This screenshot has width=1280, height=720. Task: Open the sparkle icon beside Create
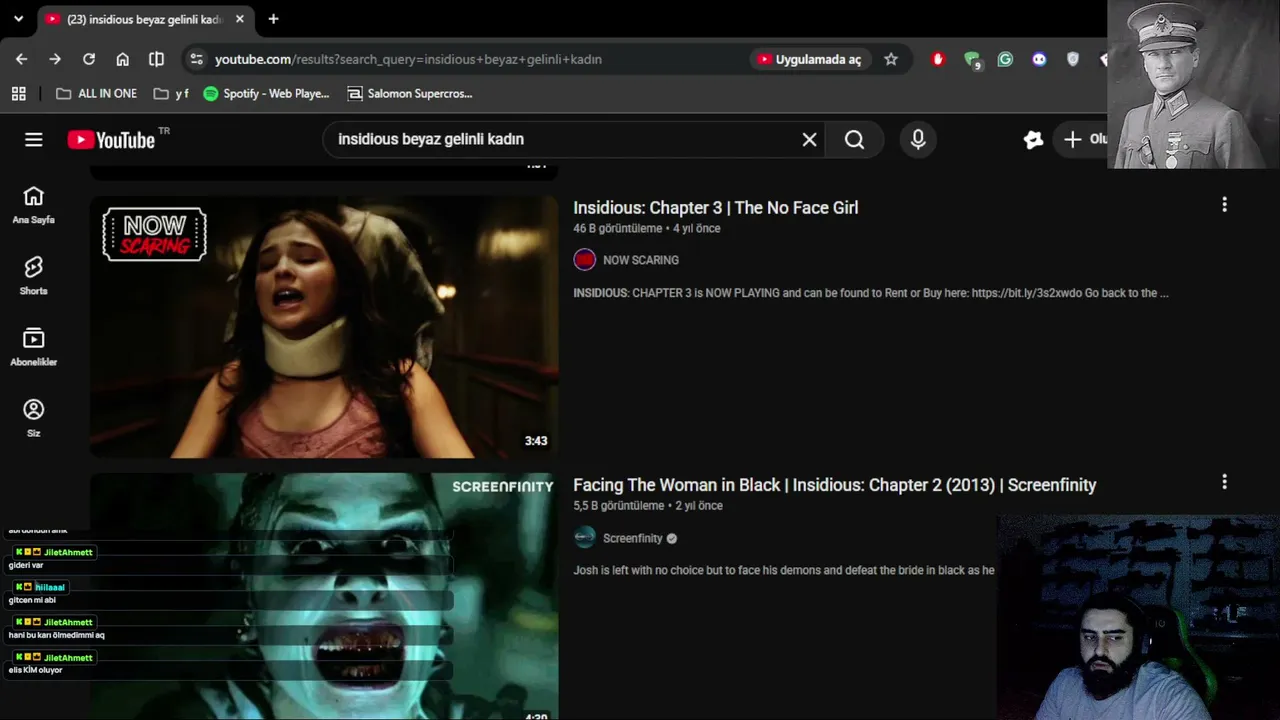1034,139
